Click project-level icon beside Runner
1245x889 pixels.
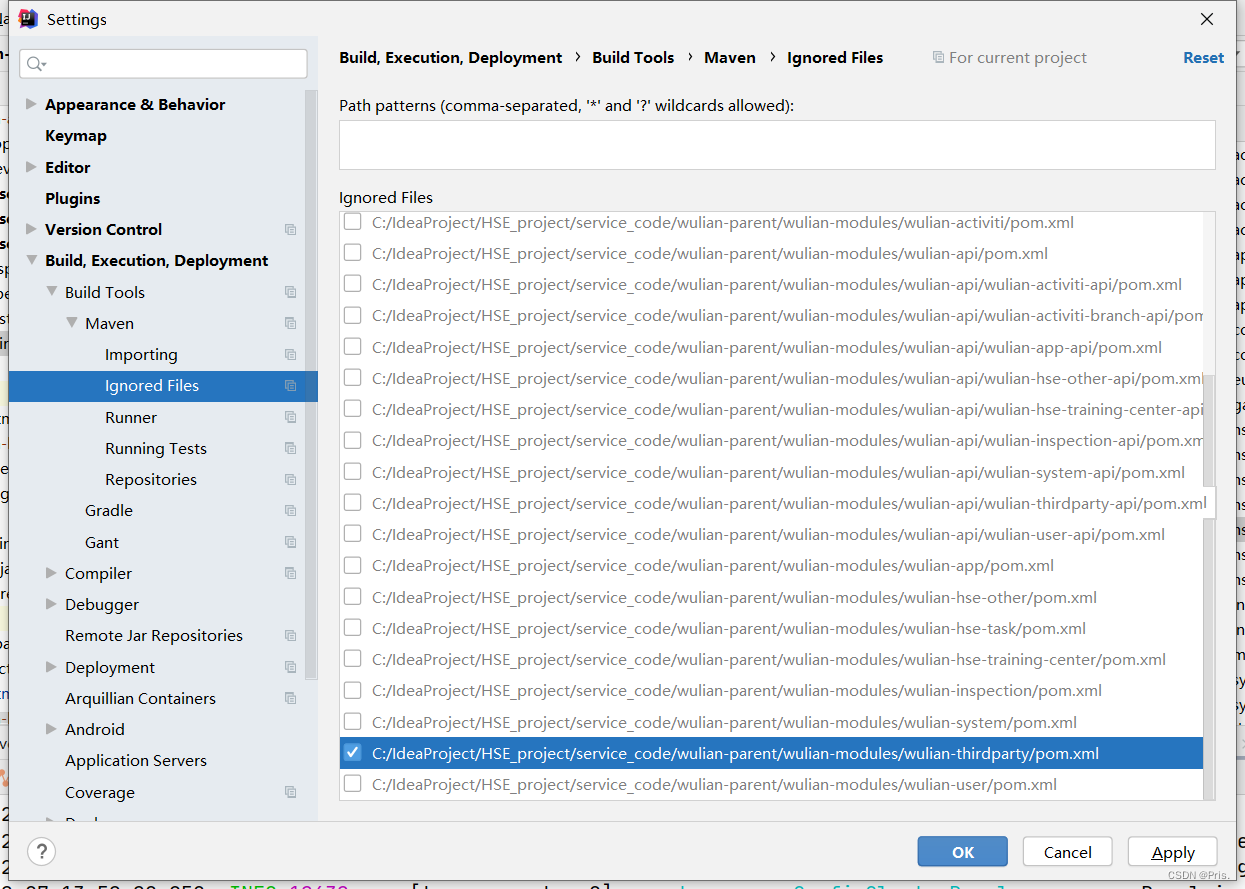point(290,417)
